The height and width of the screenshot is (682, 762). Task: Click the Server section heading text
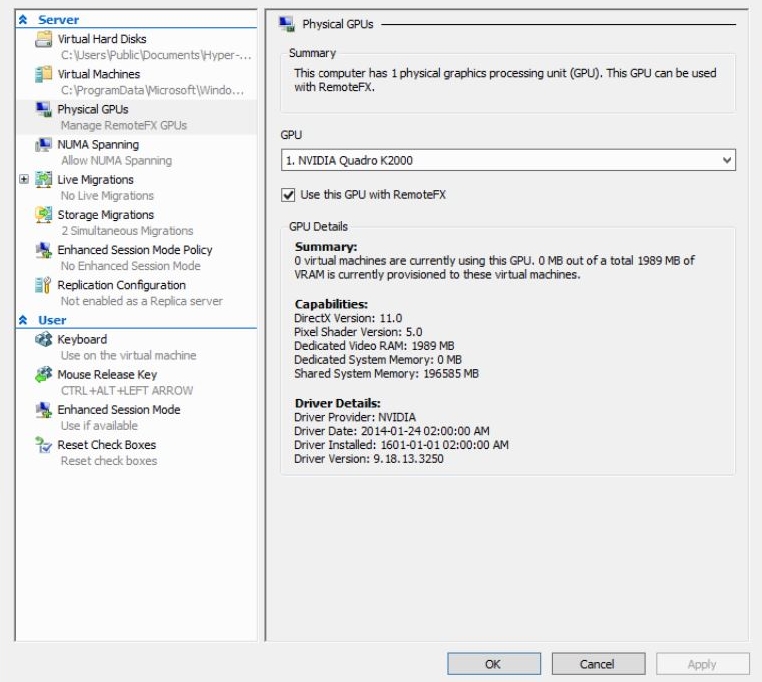coord(58,19)
